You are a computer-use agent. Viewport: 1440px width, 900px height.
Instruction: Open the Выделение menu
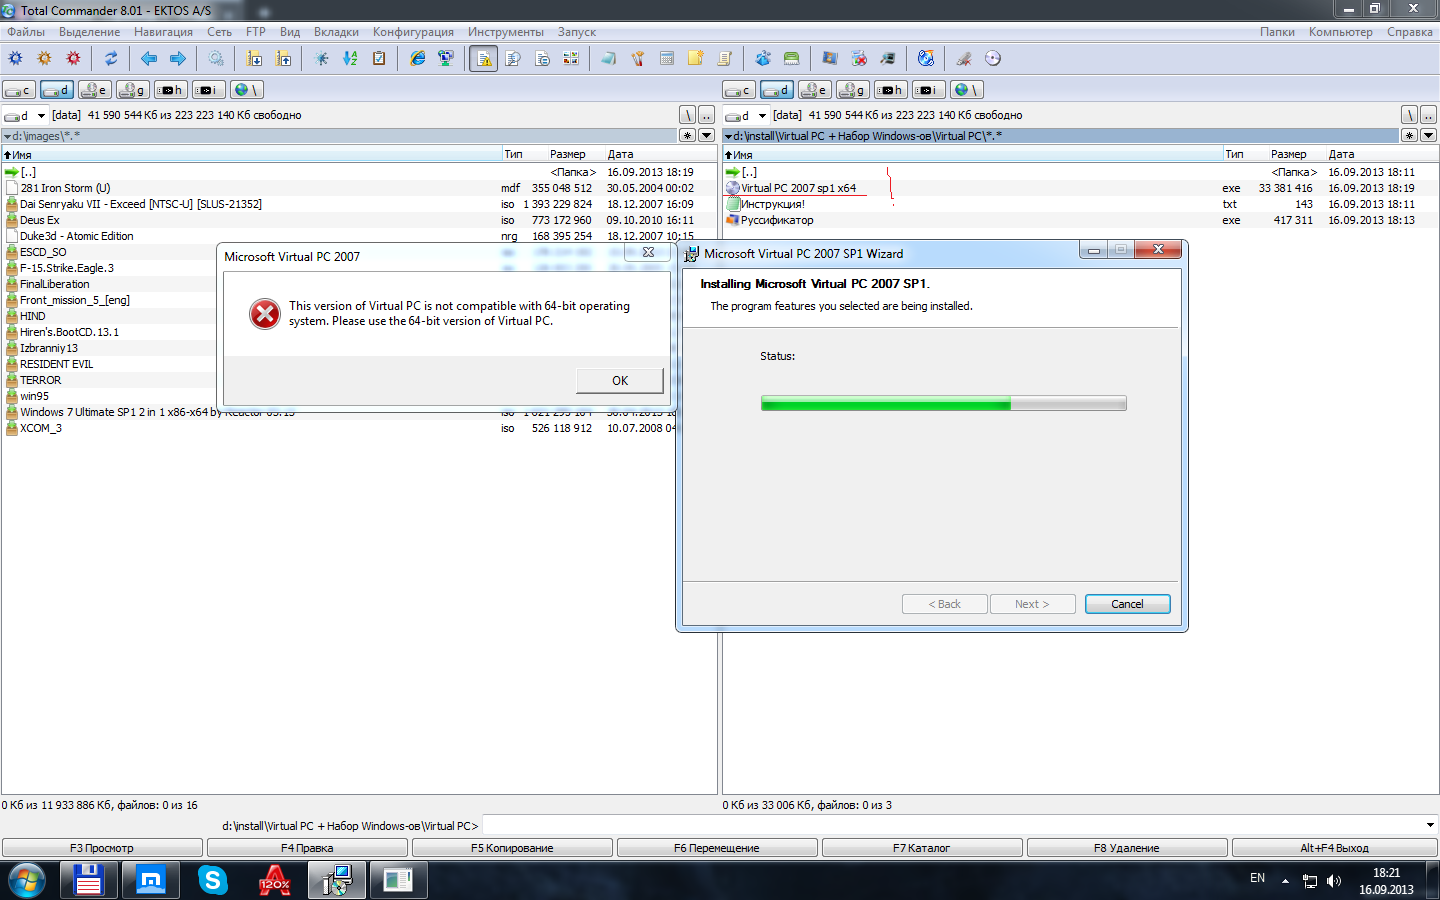coord(89,32)
